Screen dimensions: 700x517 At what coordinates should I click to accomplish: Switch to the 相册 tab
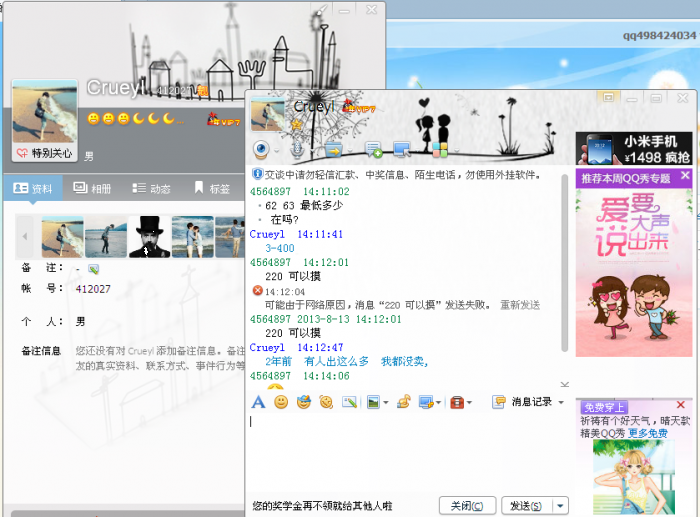coord(92,188)
